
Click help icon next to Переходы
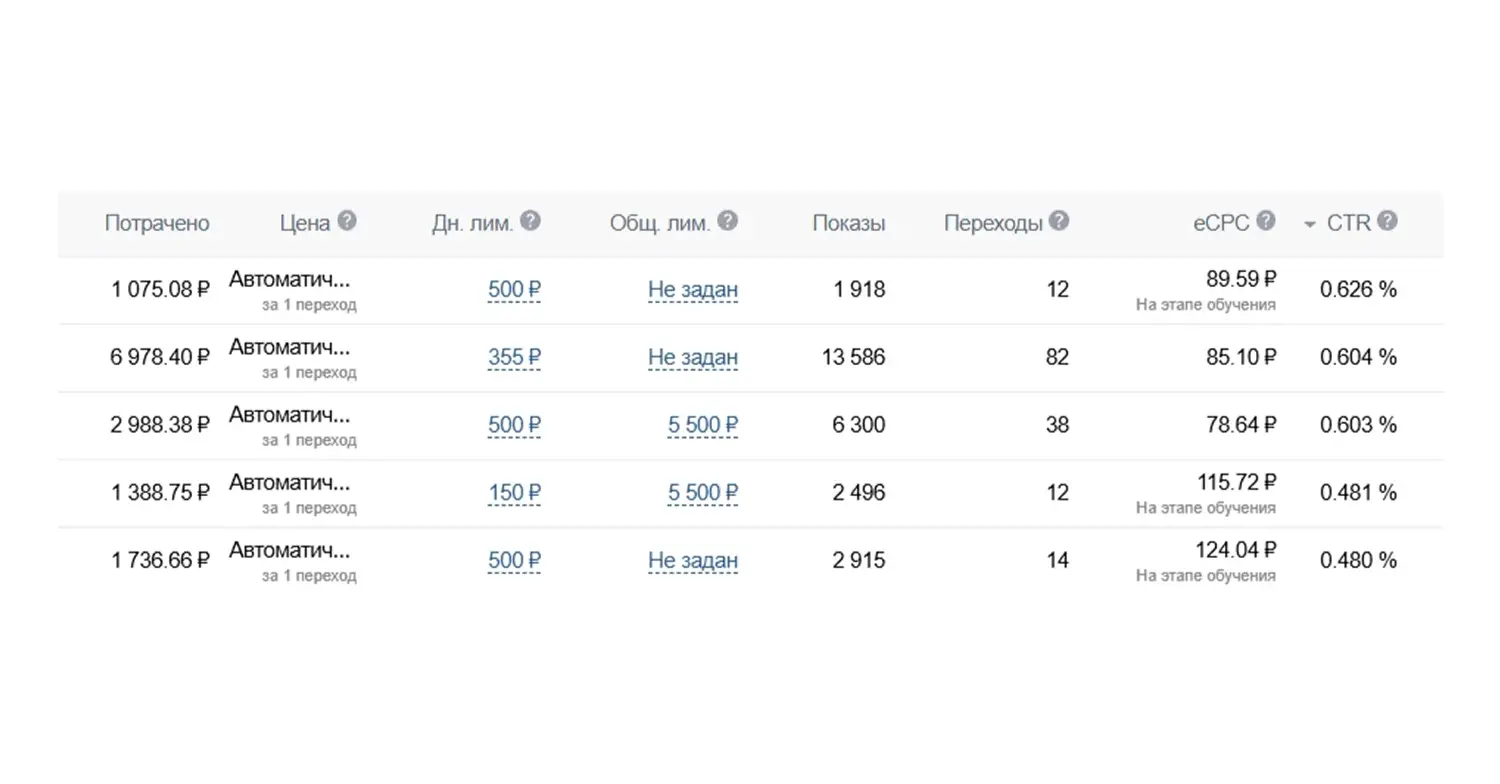[1059, 221]
